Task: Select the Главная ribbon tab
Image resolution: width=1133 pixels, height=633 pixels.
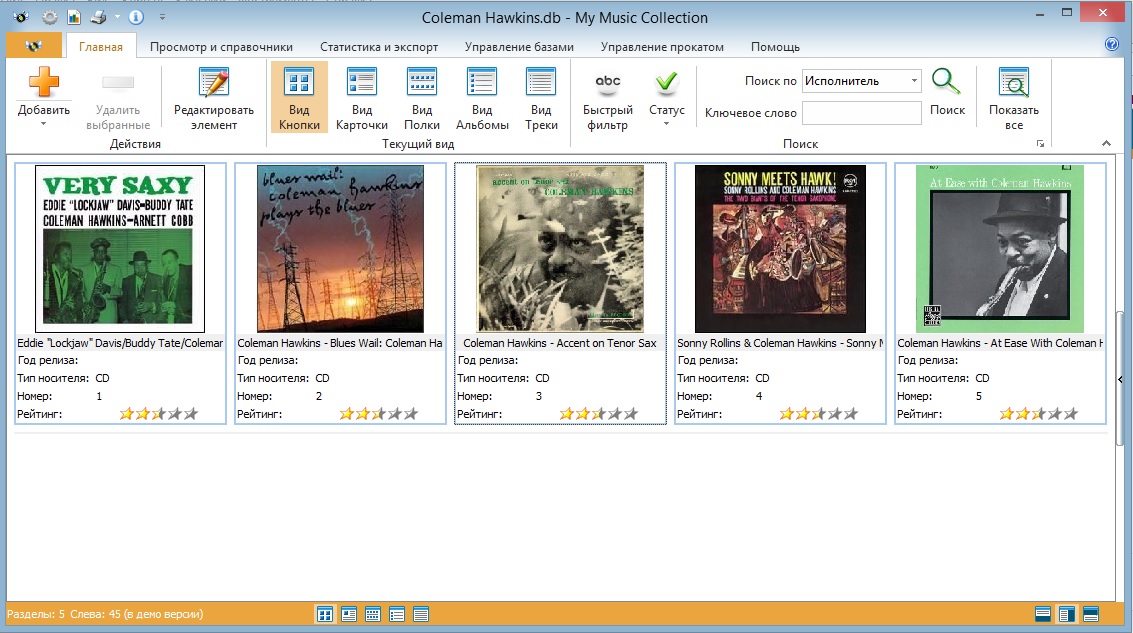Action: click(100, 47)
